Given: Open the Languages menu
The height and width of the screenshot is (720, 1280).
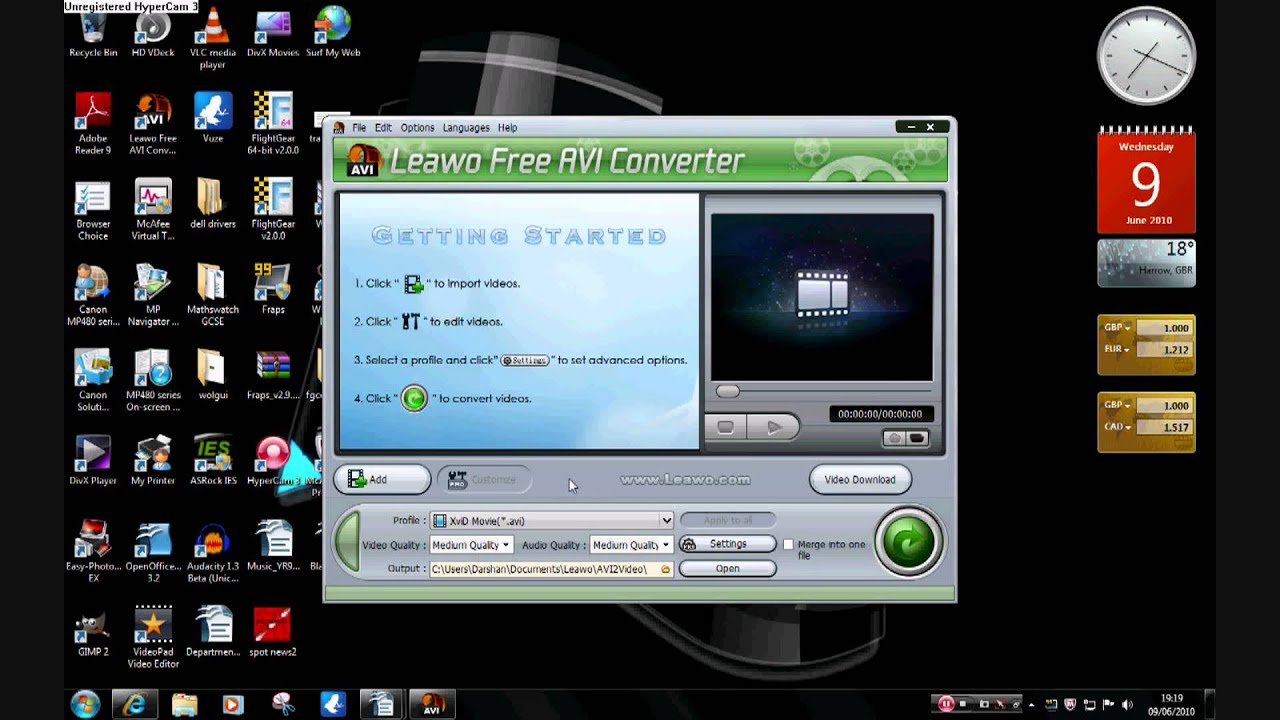Looking at the screenshot, I should [x=466, y=128].
